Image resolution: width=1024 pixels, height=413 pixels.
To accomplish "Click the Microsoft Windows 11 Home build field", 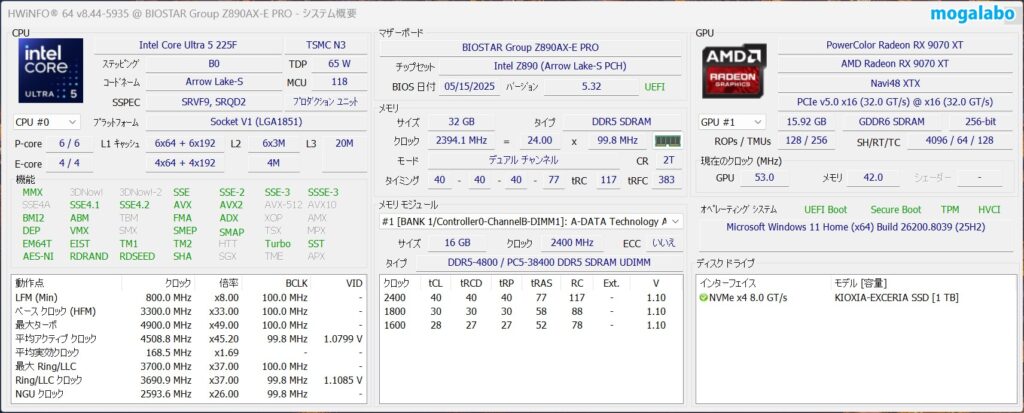I will (x=856, y=227).
